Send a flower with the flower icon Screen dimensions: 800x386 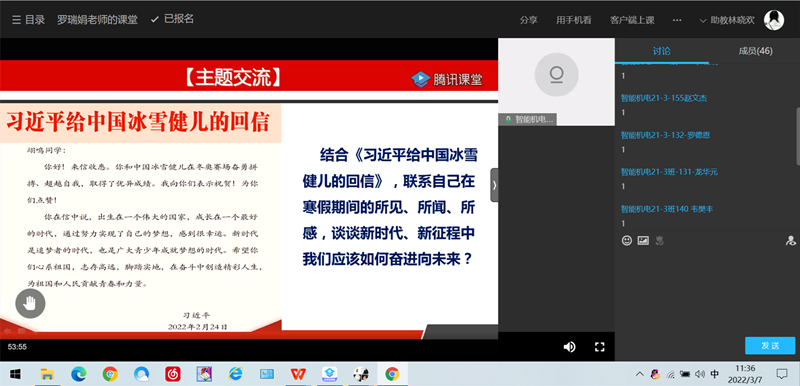[659, 241]
